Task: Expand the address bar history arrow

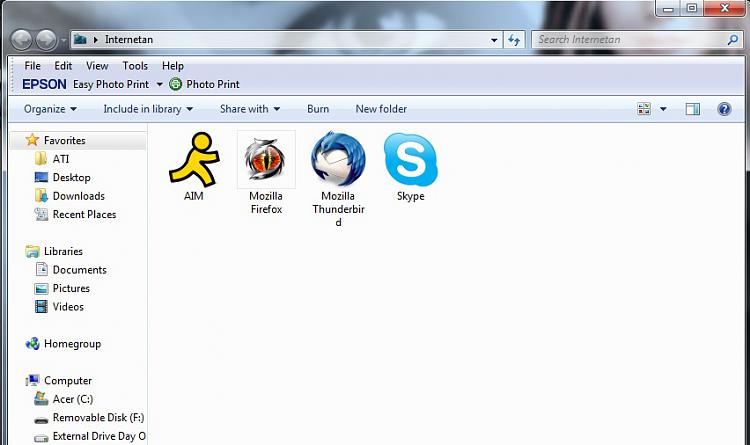Action: point(494,40)
